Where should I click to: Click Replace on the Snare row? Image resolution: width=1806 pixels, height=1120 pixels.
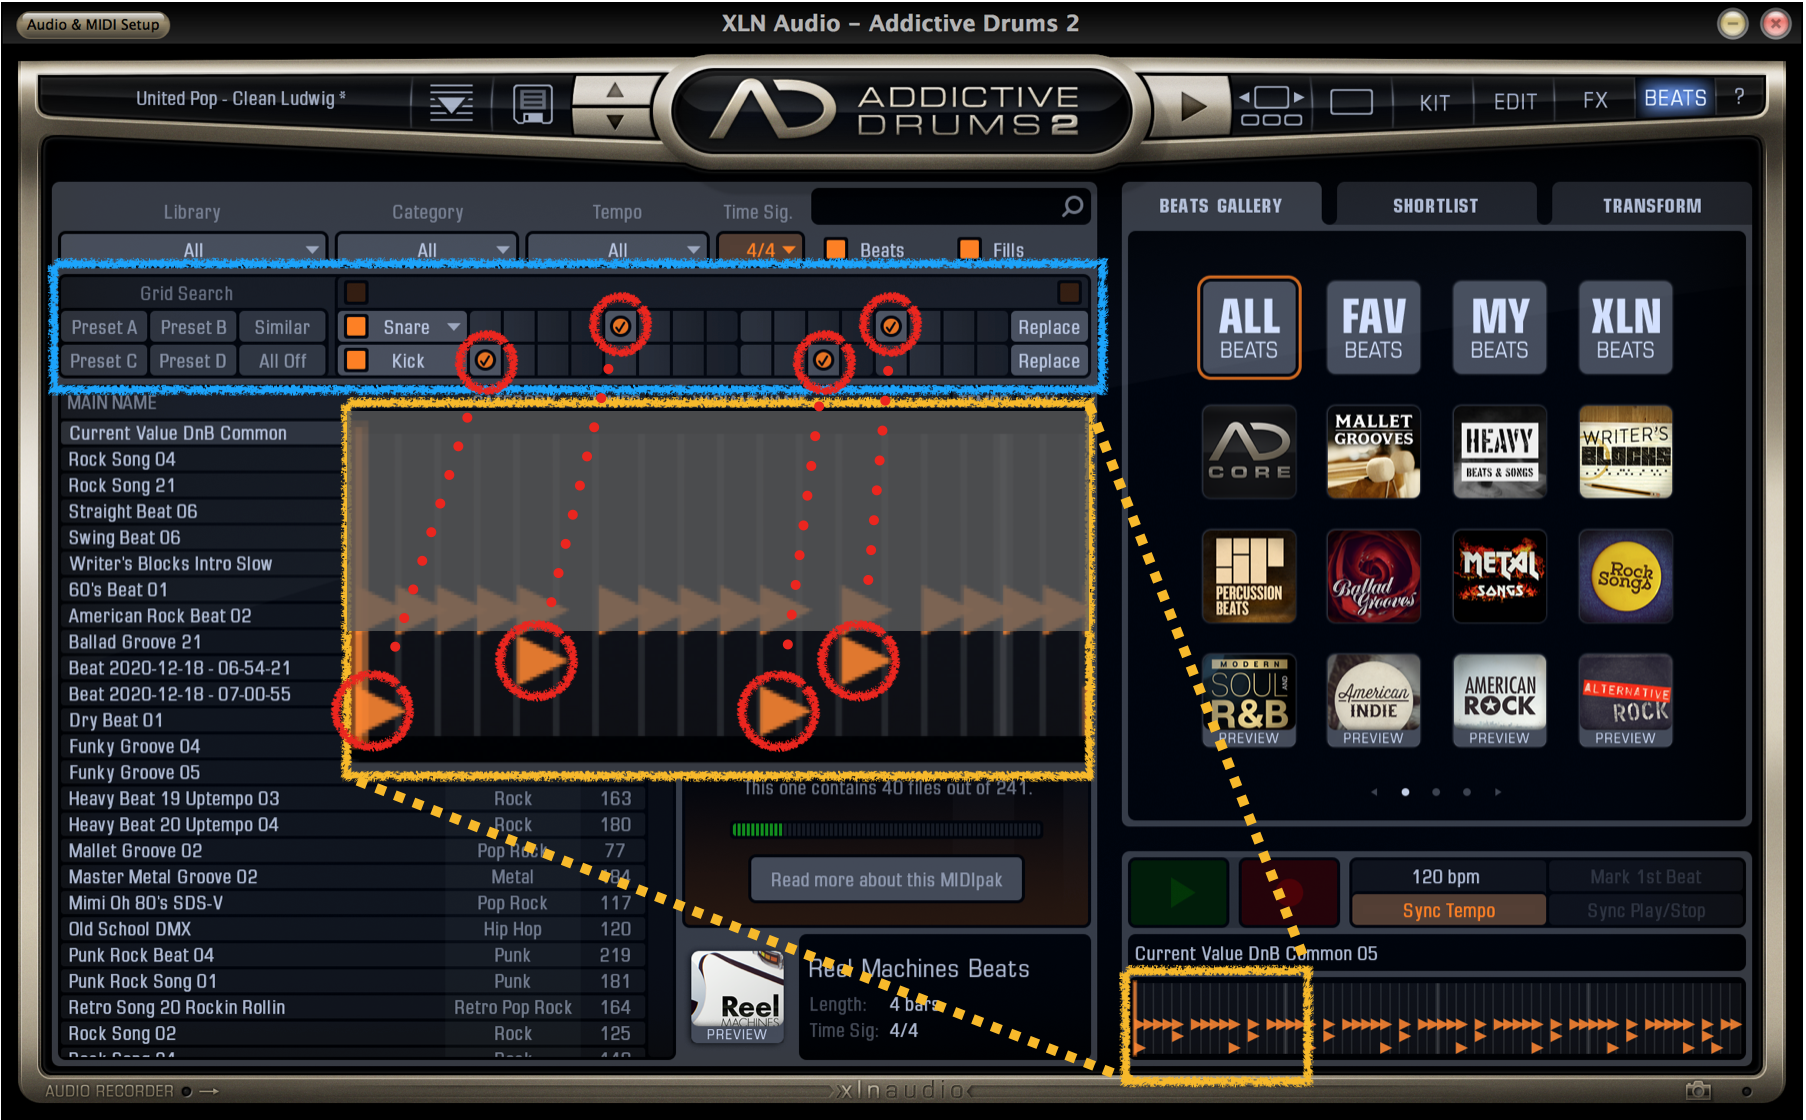coord(1048,327)
